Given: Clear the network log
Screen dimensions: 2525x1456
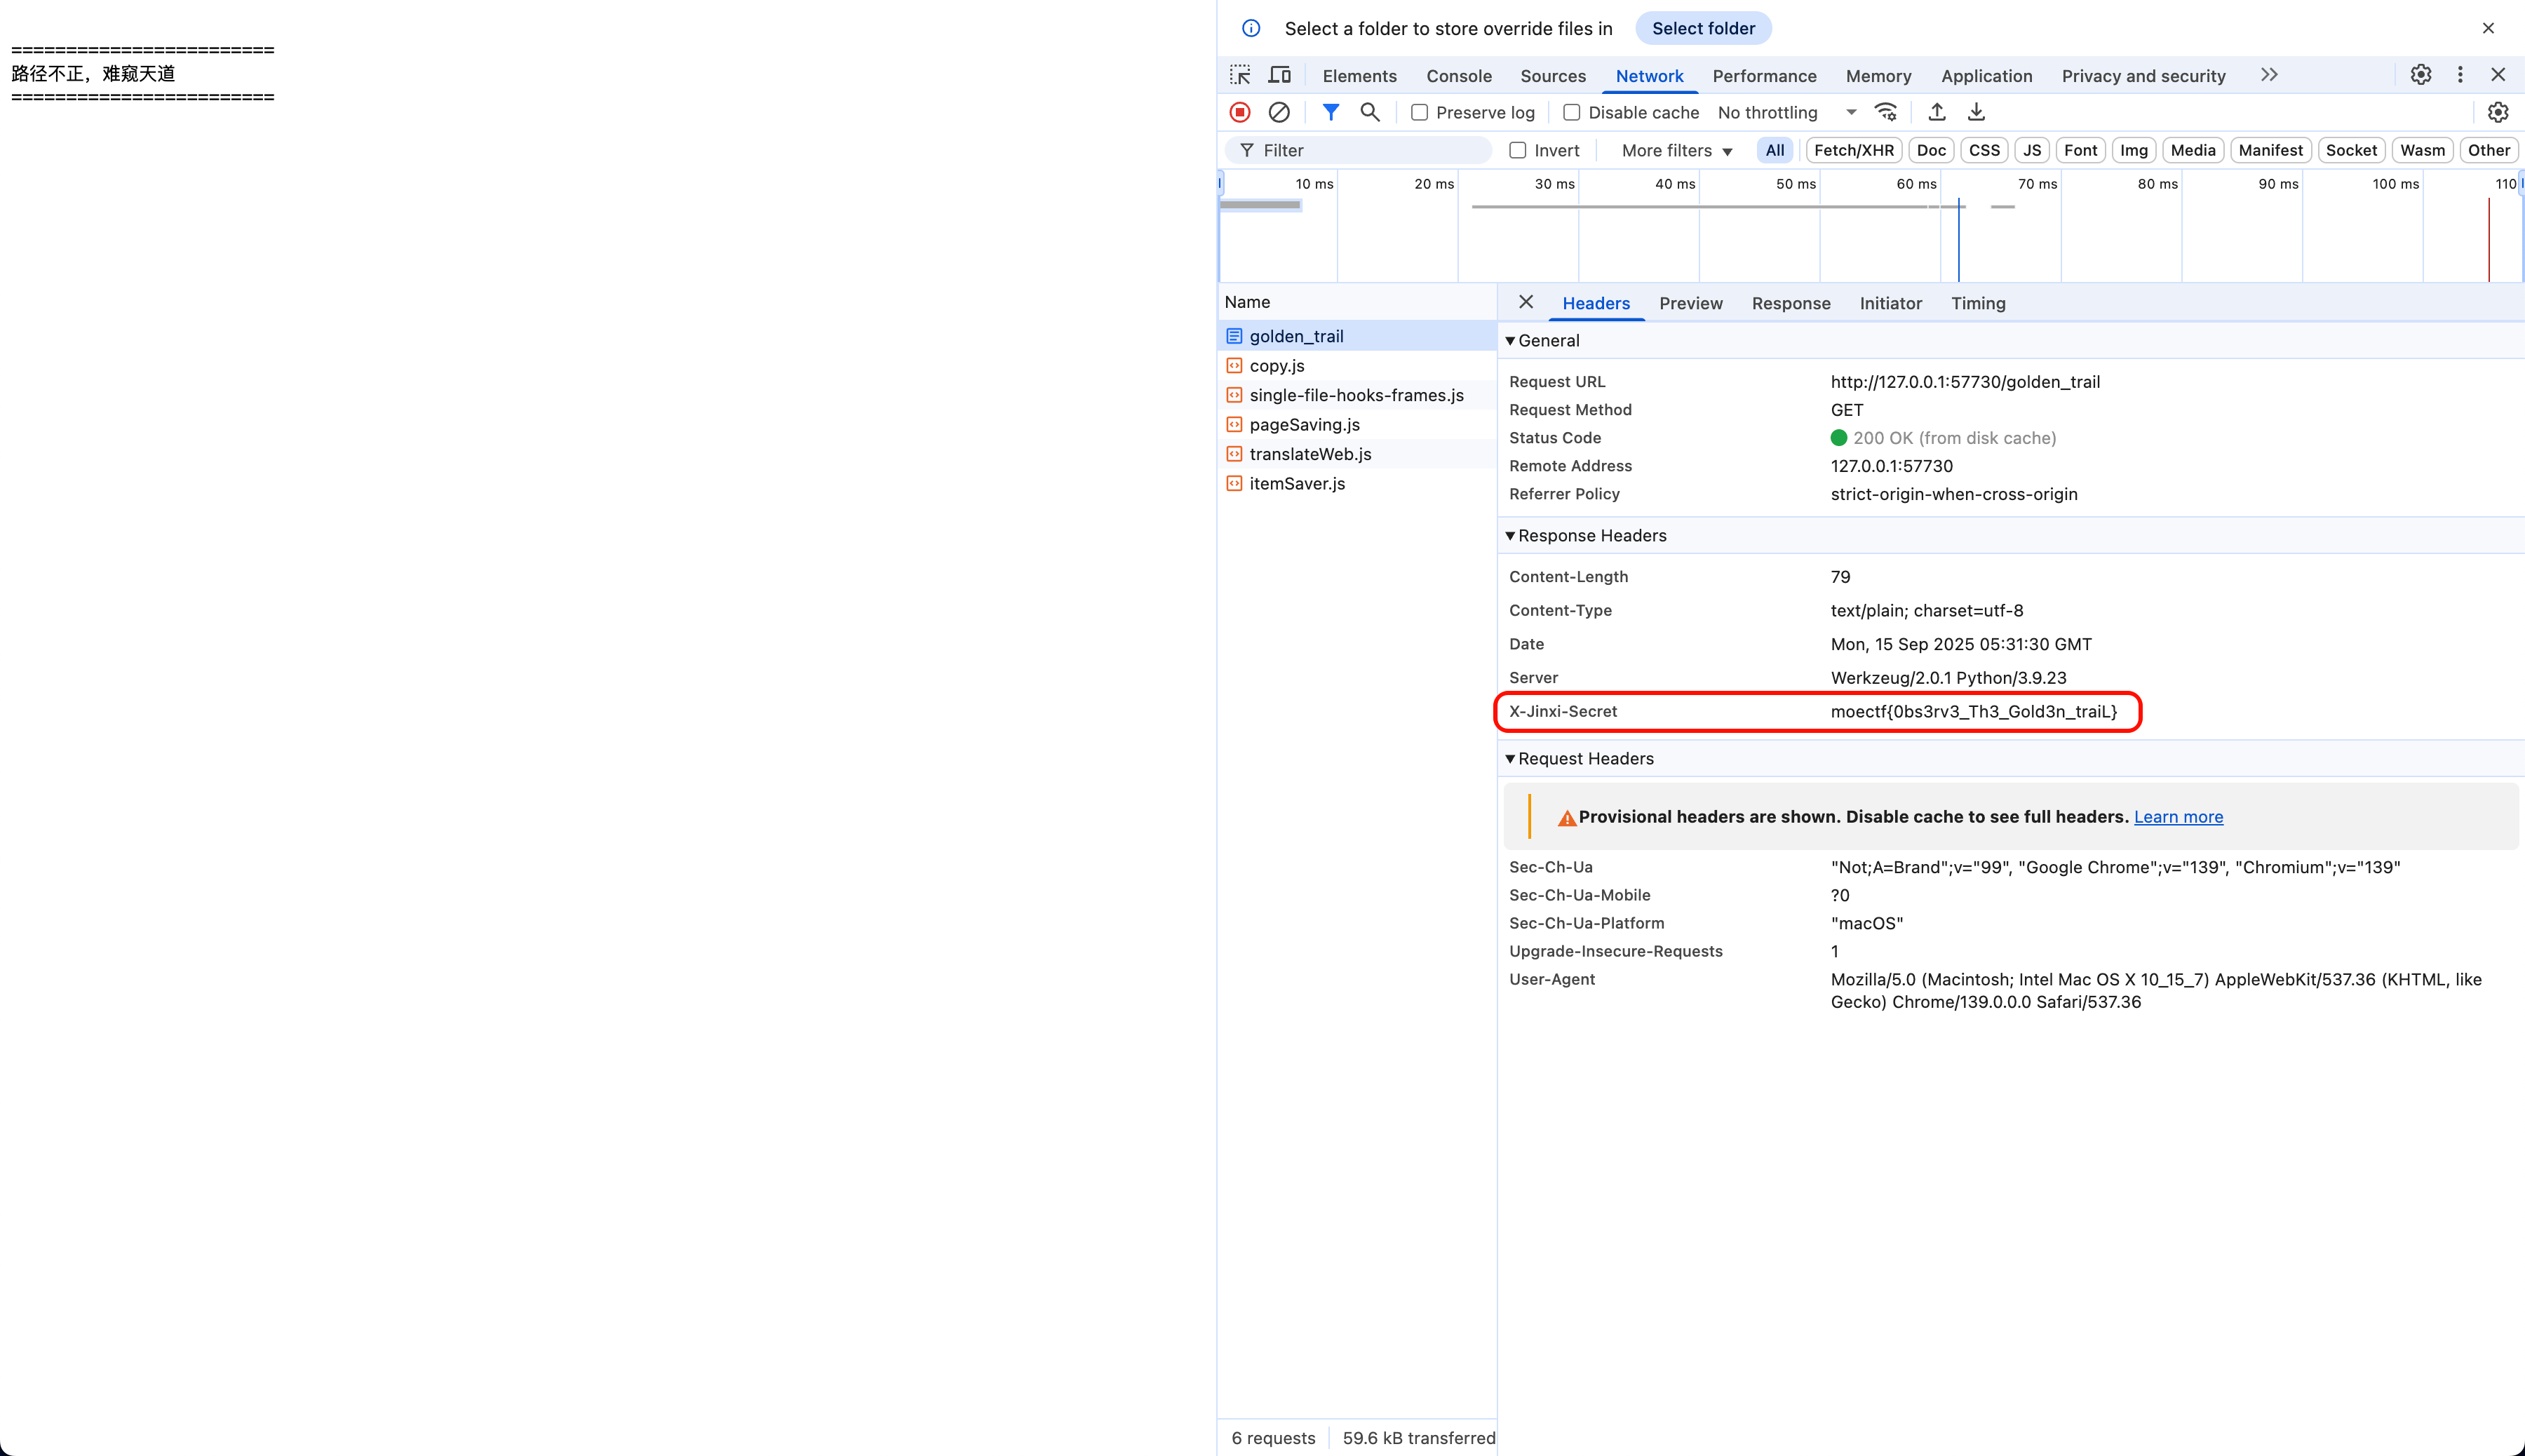Looking at the screenshot, I should [1279, 112].
